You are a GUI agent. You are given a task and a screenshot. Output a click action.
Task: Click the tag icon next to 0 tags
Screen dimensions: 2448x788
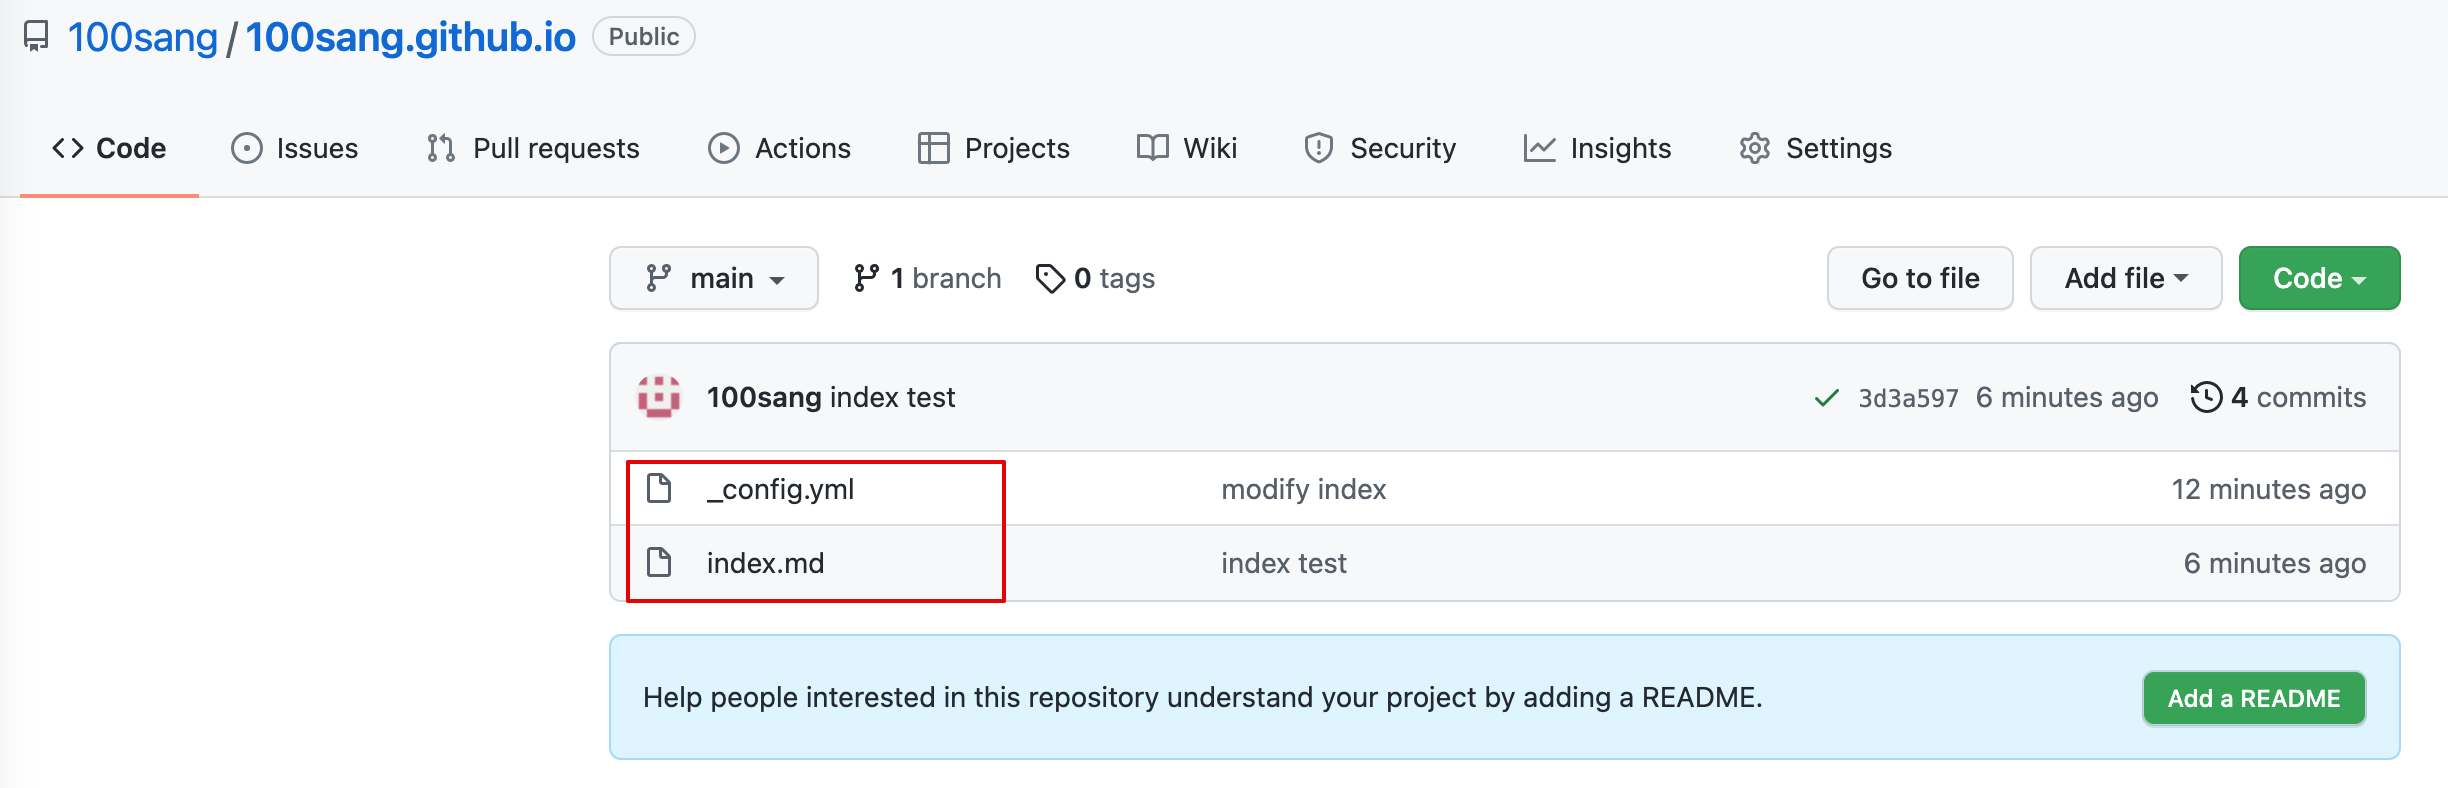click(x=1049, y=278)
